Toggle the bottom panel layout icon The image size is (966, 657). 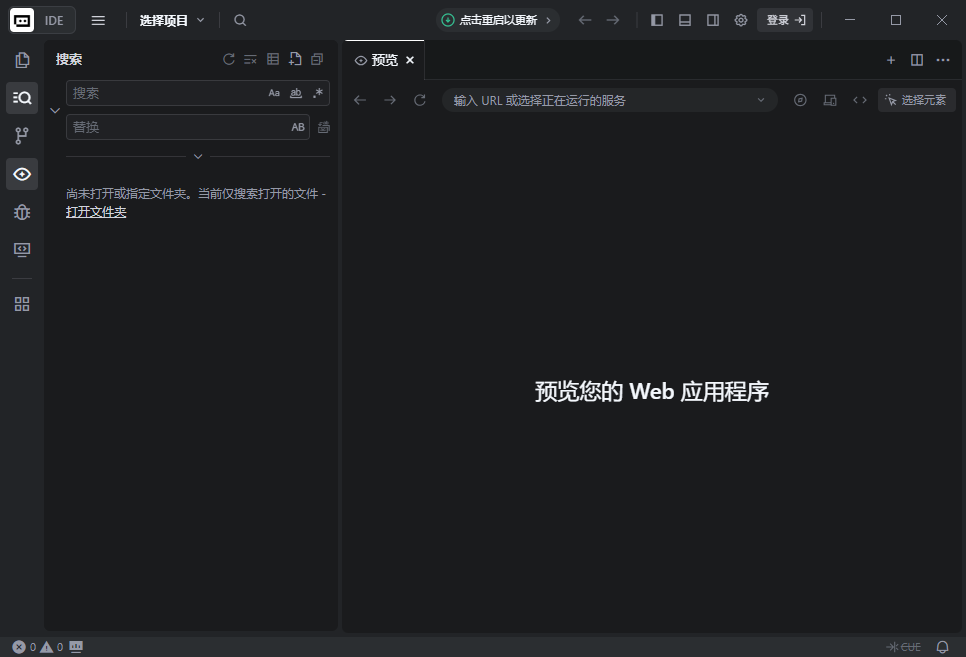pyautogui.click(x=684, y=20)
